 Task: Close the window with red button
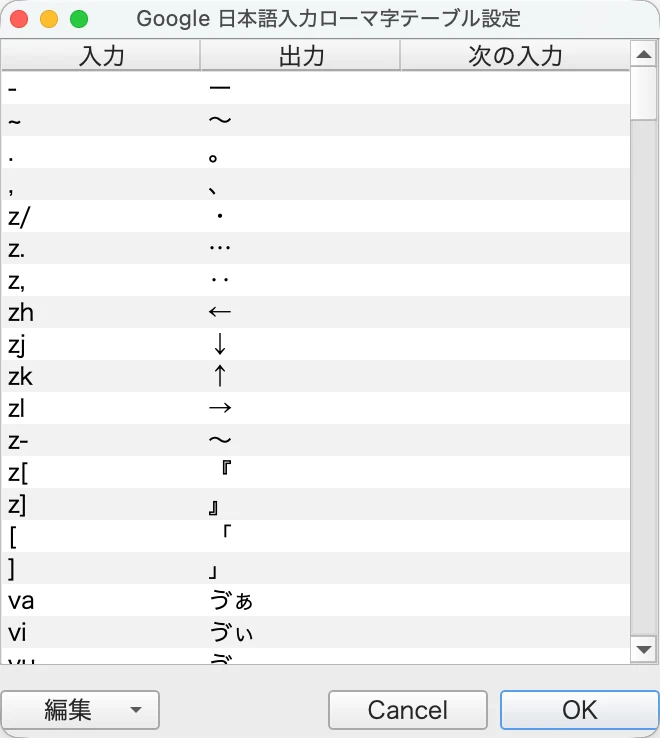point(19,19)
